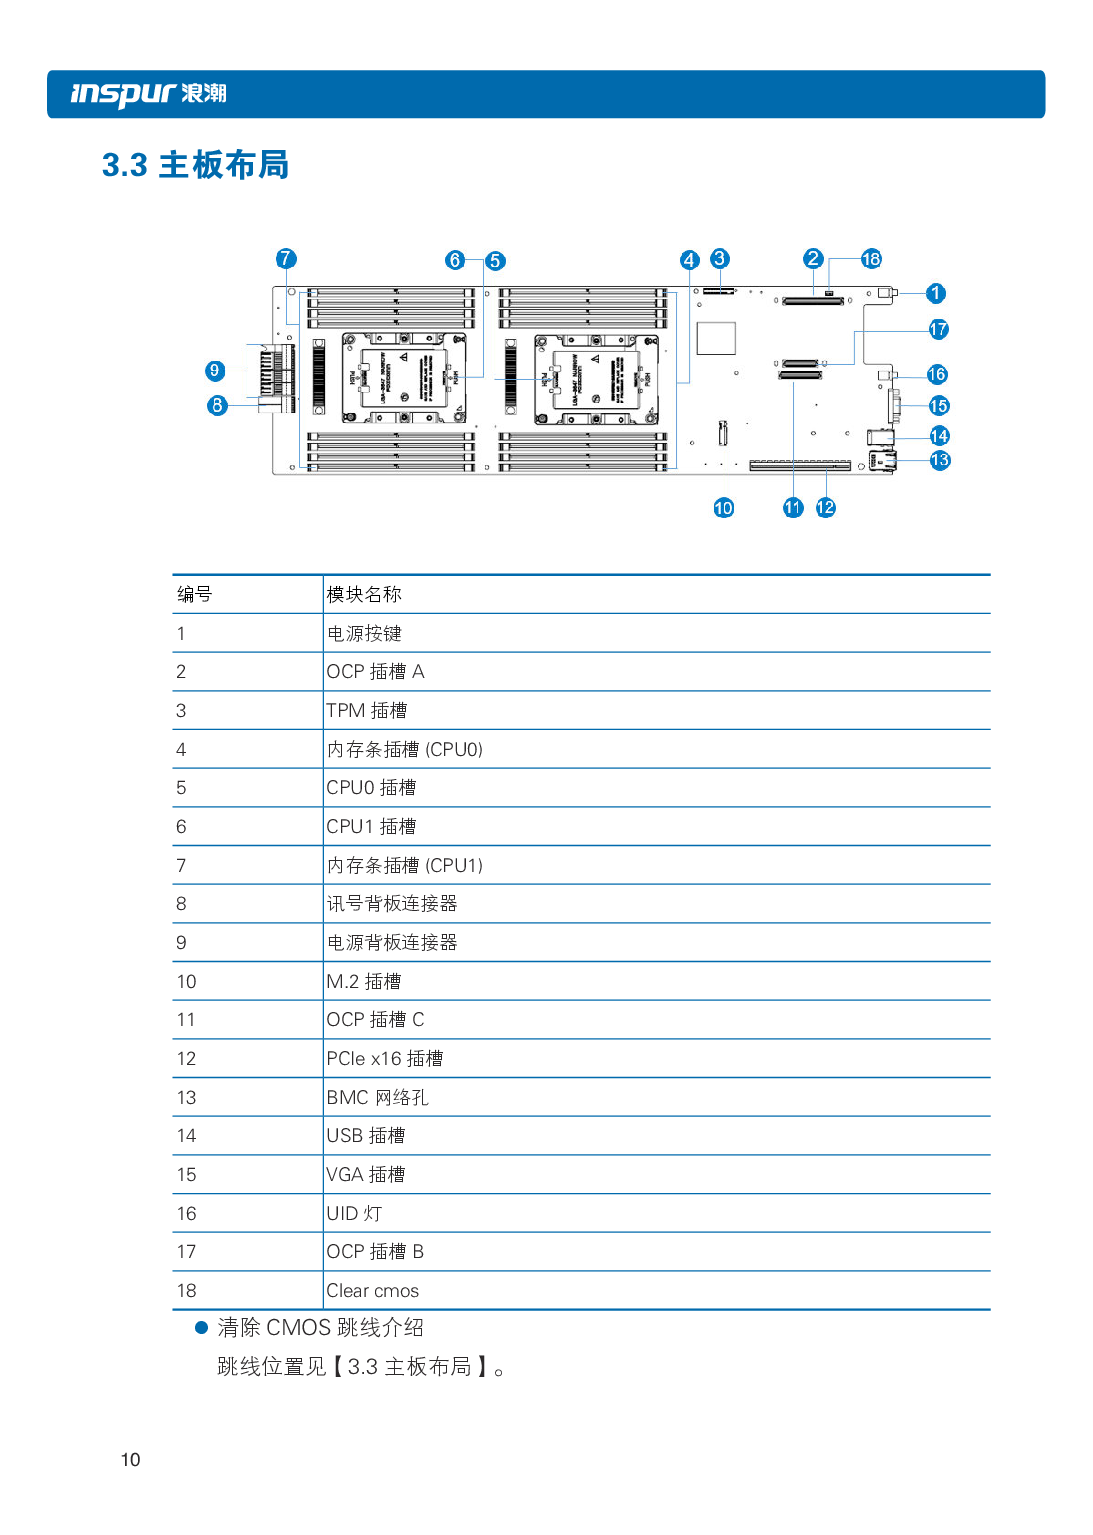The height and width of the screenshot is (1535, 1093).
Task: Toggle callout 14 for USB 插槽
Action: click(938, 435)
